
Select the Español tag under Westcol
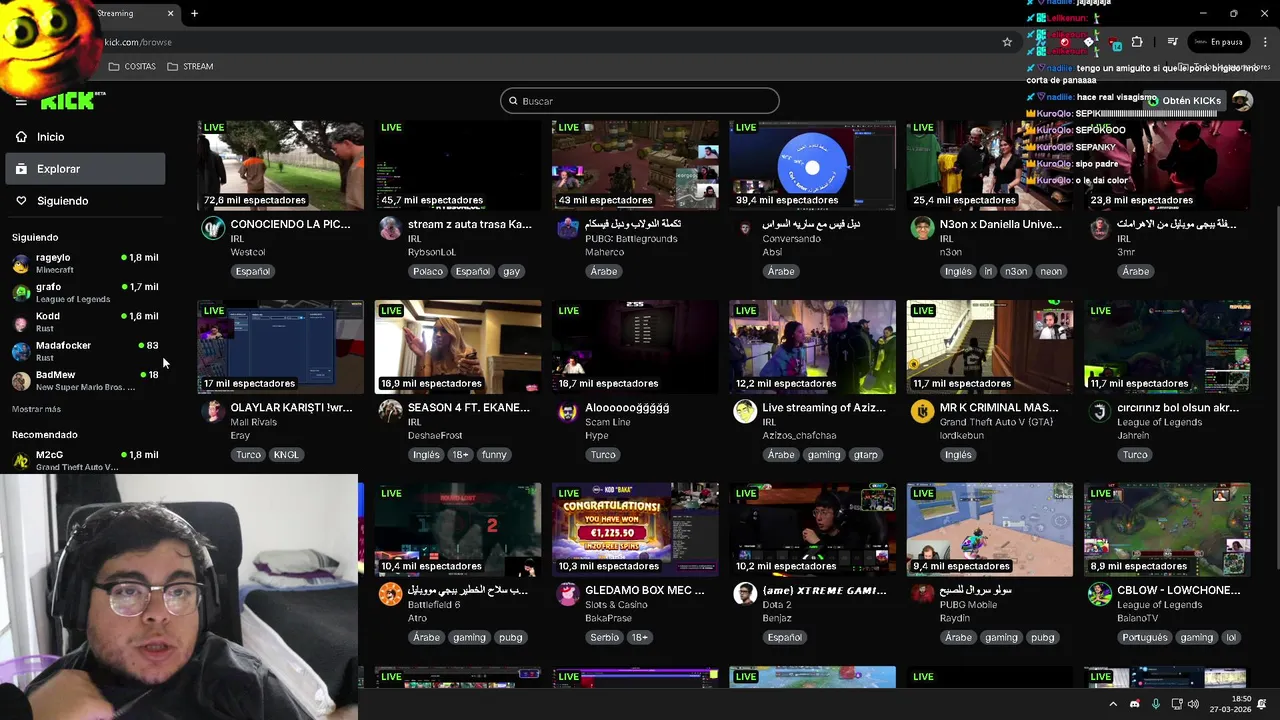pyautogui.click(x=253, y=271)
